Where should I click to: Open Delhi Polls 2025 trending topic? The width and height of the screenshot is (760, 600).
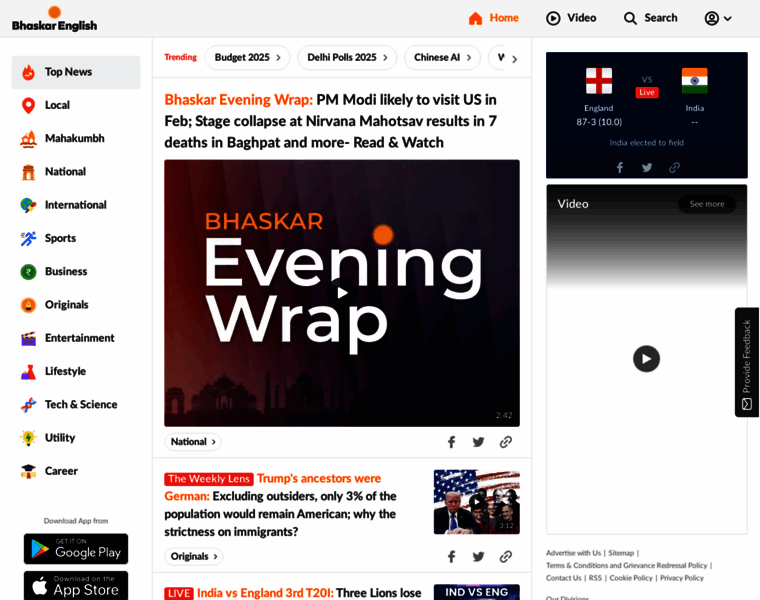(347, 58)
